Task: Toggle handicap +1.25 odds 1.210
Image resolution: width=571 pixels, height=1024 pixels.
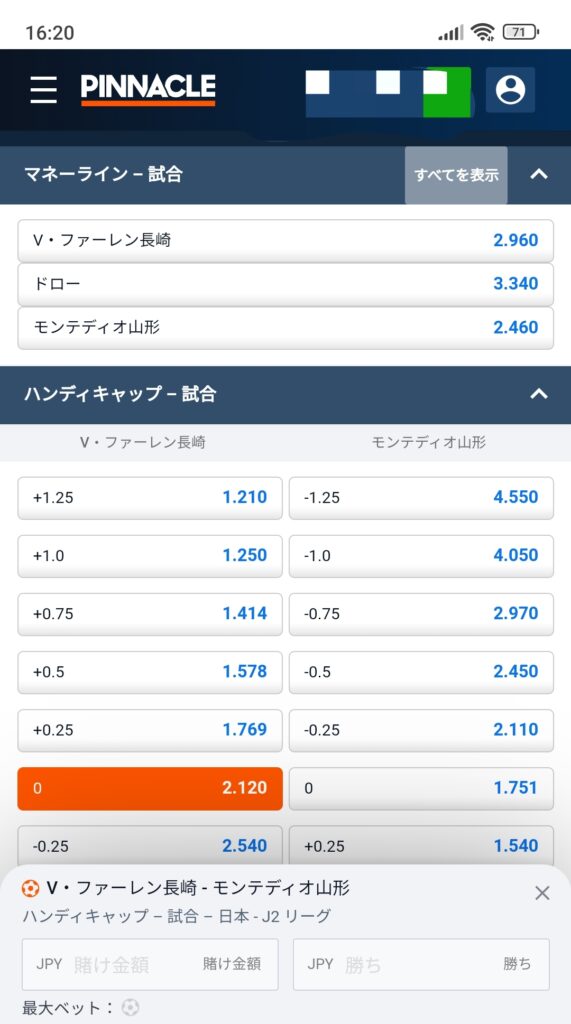Action: pos(150,498)
